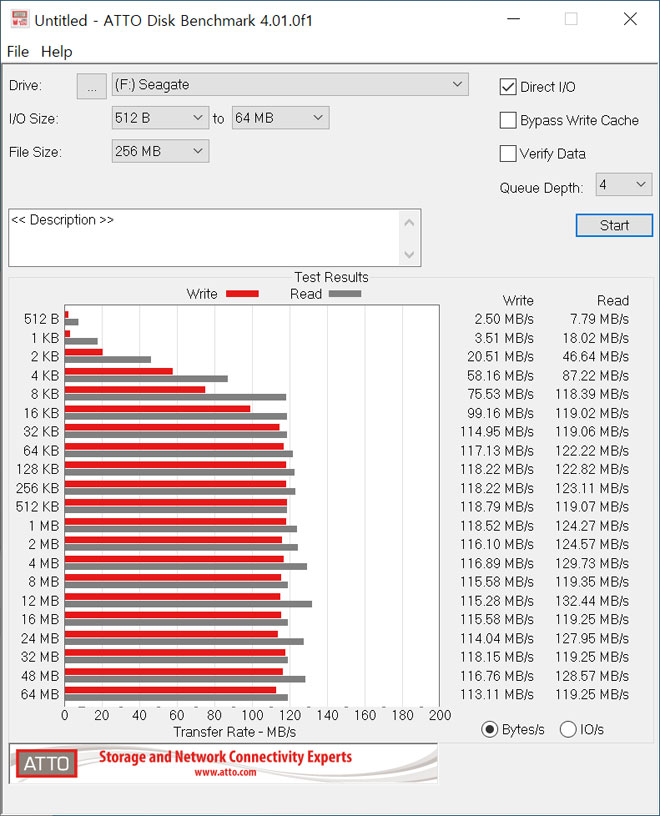
Task: Open the maximum I/O Size dropdown 64 MB
Action: coord(281,118)
